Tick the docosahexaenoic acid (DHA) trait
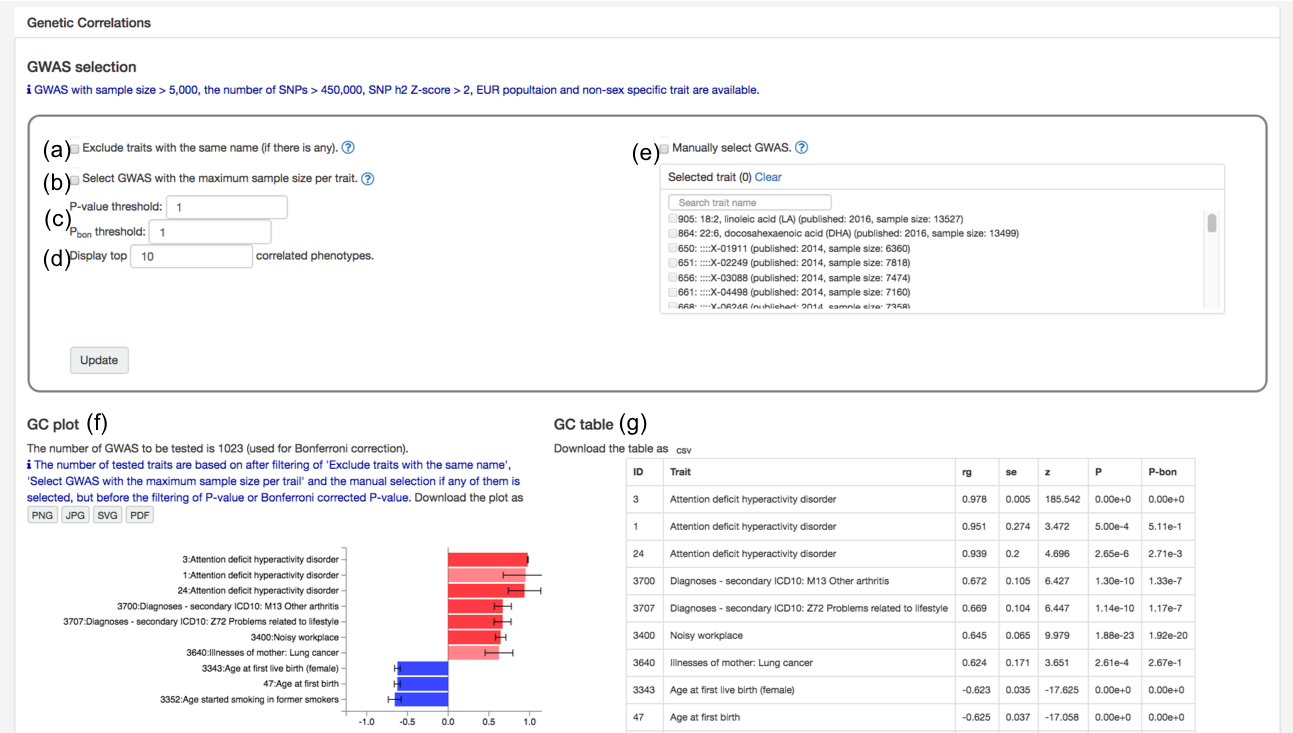 (x=673, y=233)
